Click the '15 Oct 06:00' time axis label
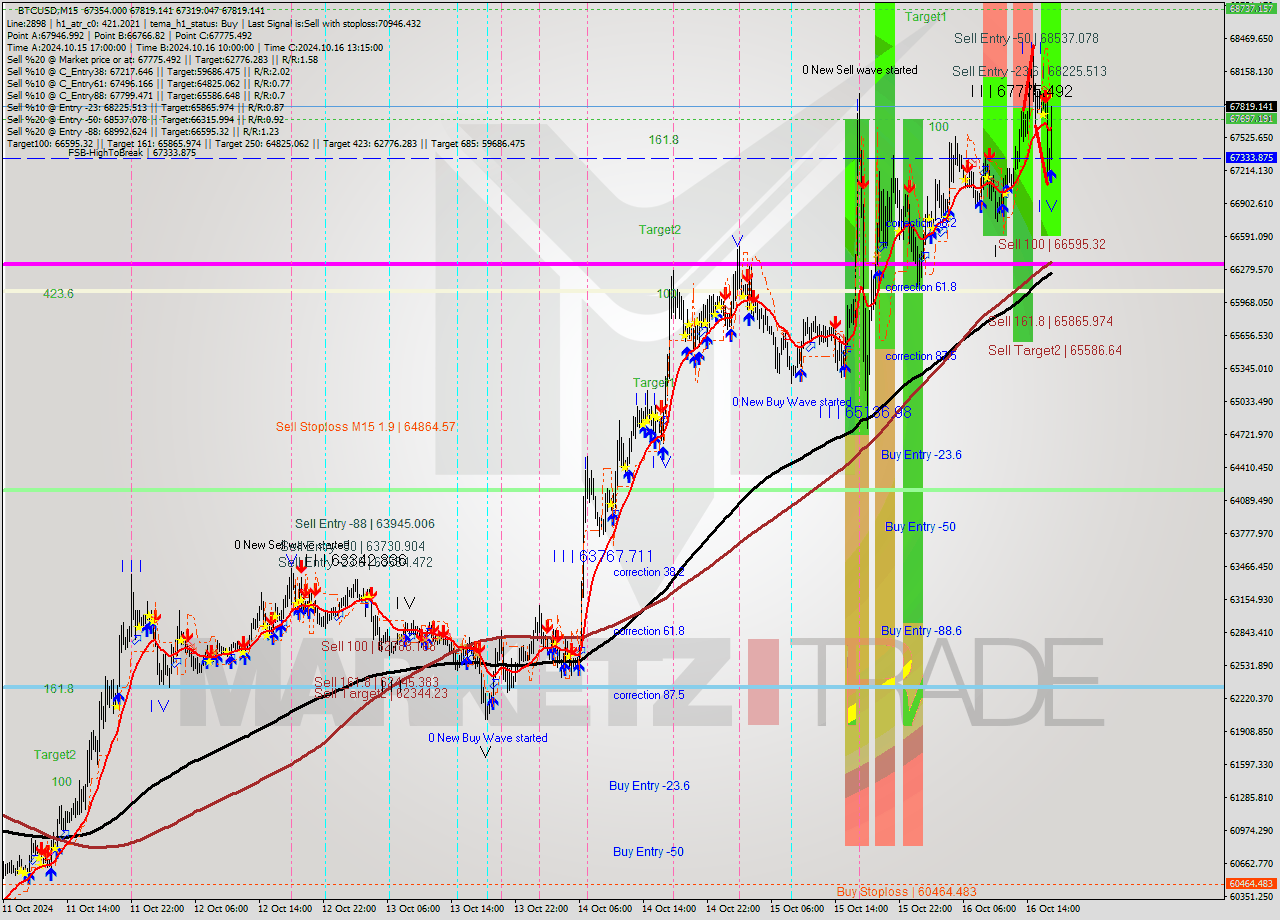 (797, 909)
